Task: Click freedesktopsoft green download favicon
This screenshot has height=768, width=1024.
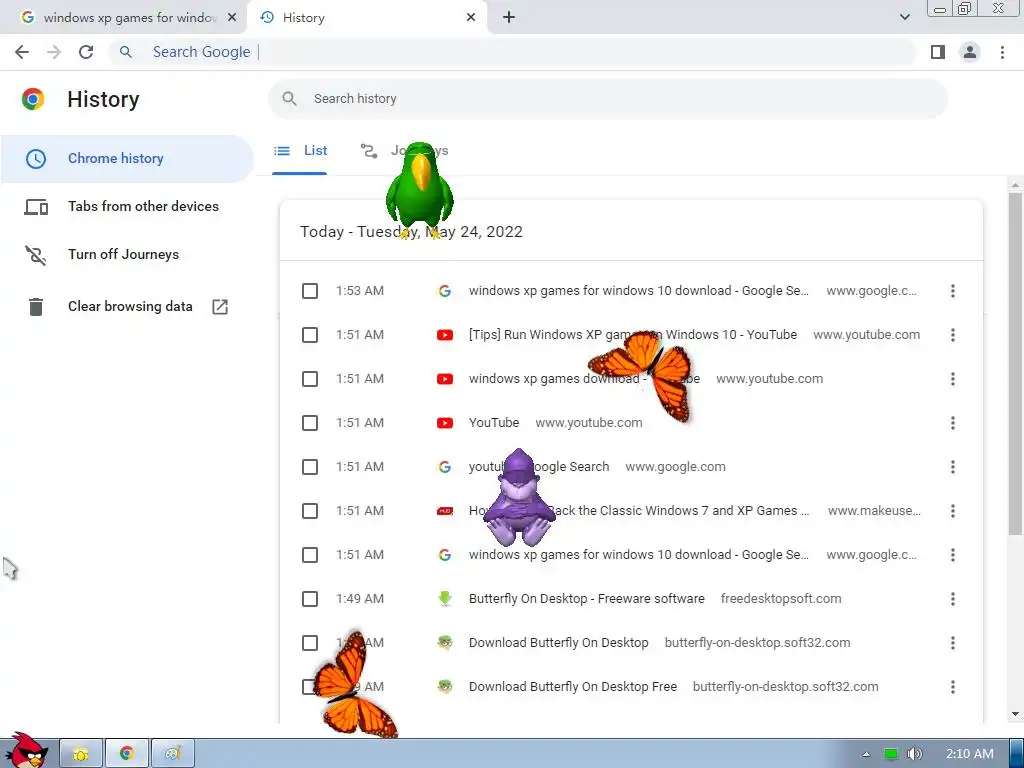Action: pos(445,599)
